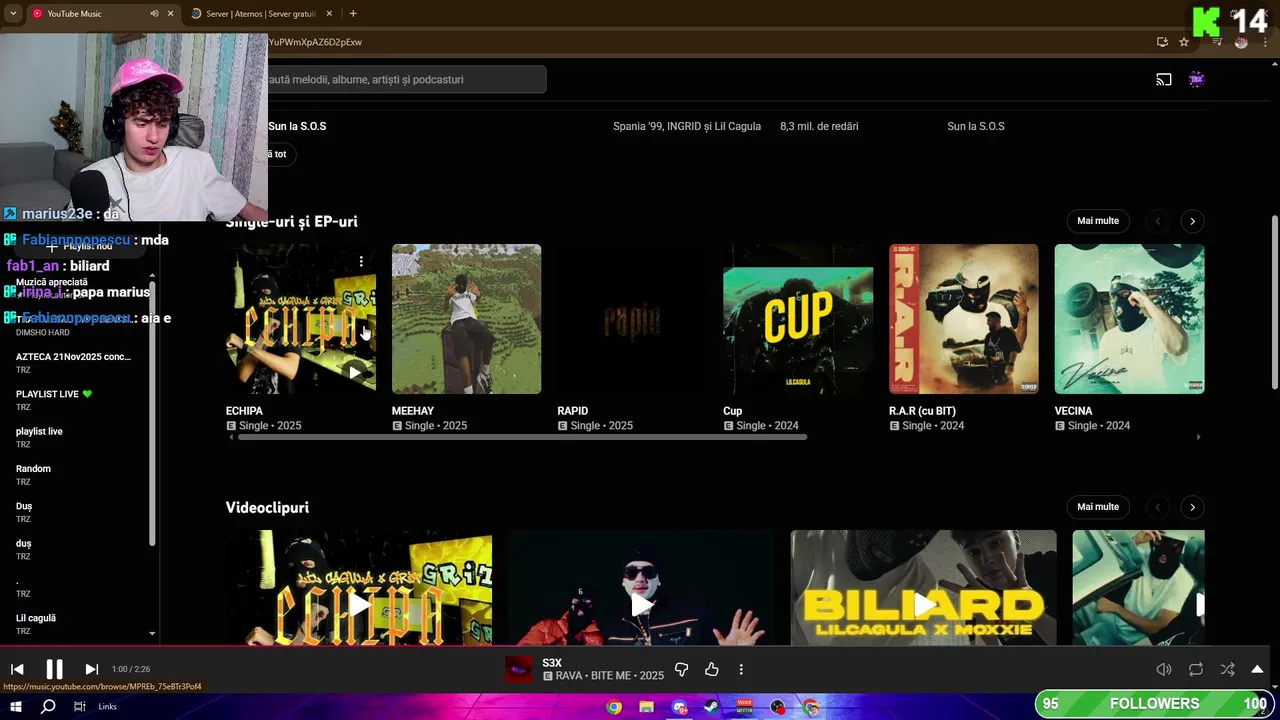This screenshot has width=1280, height=720.
Task: Bookmark this page with star icon
Action: pyautogui.click(x=1184, y=42)
